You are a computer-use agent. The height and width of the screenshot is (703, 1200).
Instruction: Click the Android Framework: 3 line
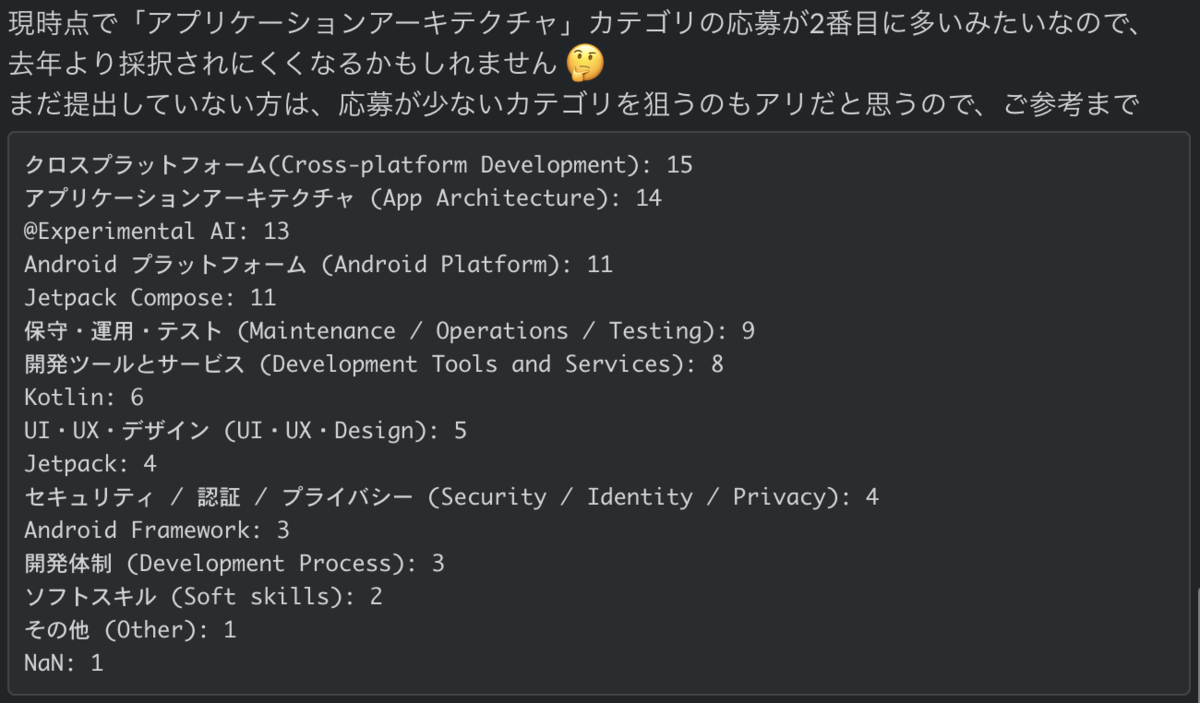(157, 530)
